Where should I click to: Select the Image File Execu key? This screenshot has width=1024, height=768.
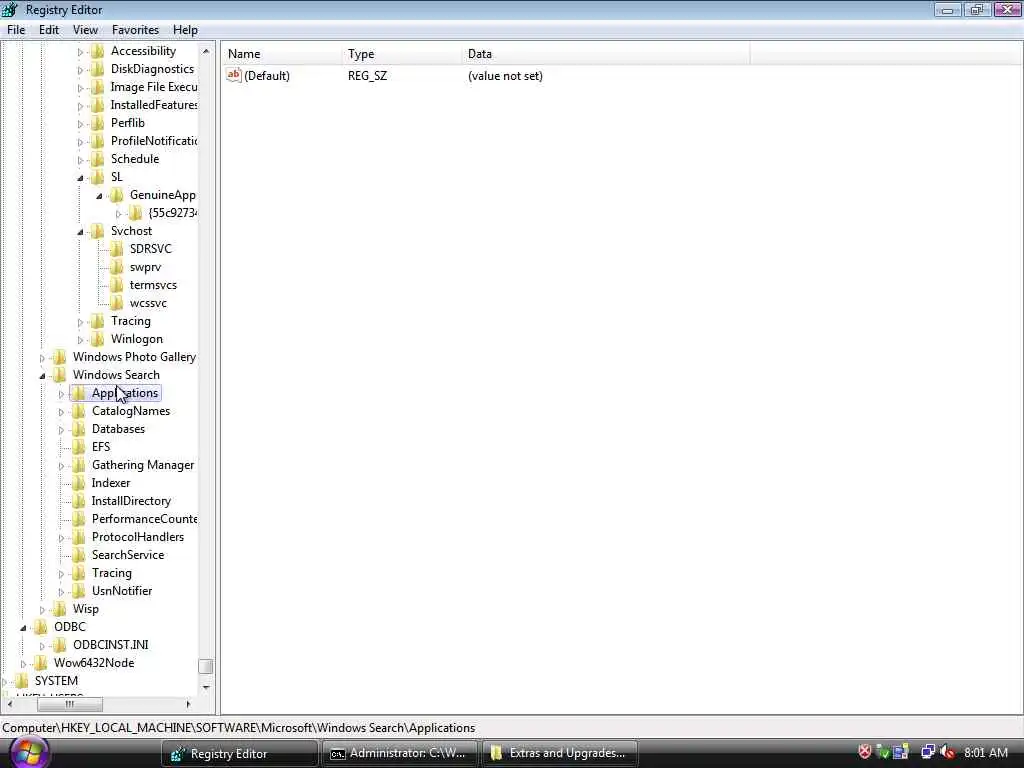pyautogui.click(x=153, y=87)
